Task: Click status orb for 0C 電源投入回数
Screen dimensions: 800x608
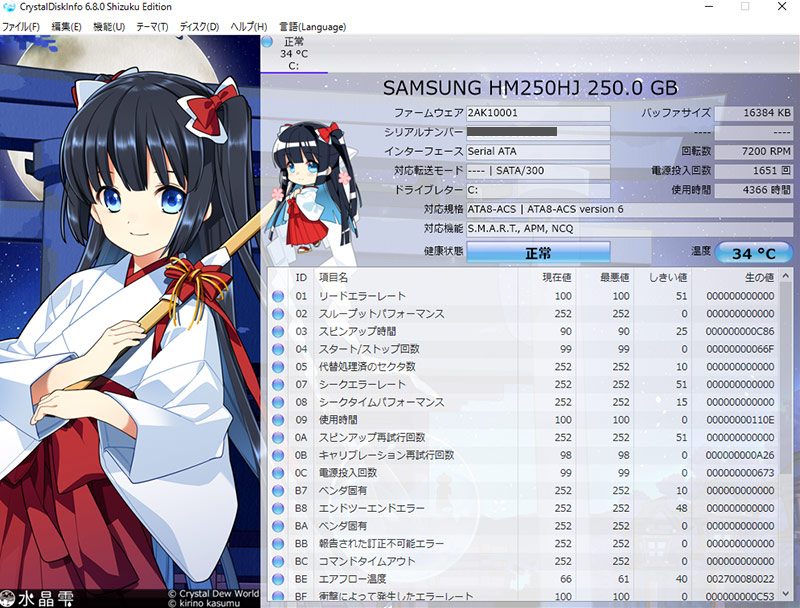Action: [x=278, y=473]
